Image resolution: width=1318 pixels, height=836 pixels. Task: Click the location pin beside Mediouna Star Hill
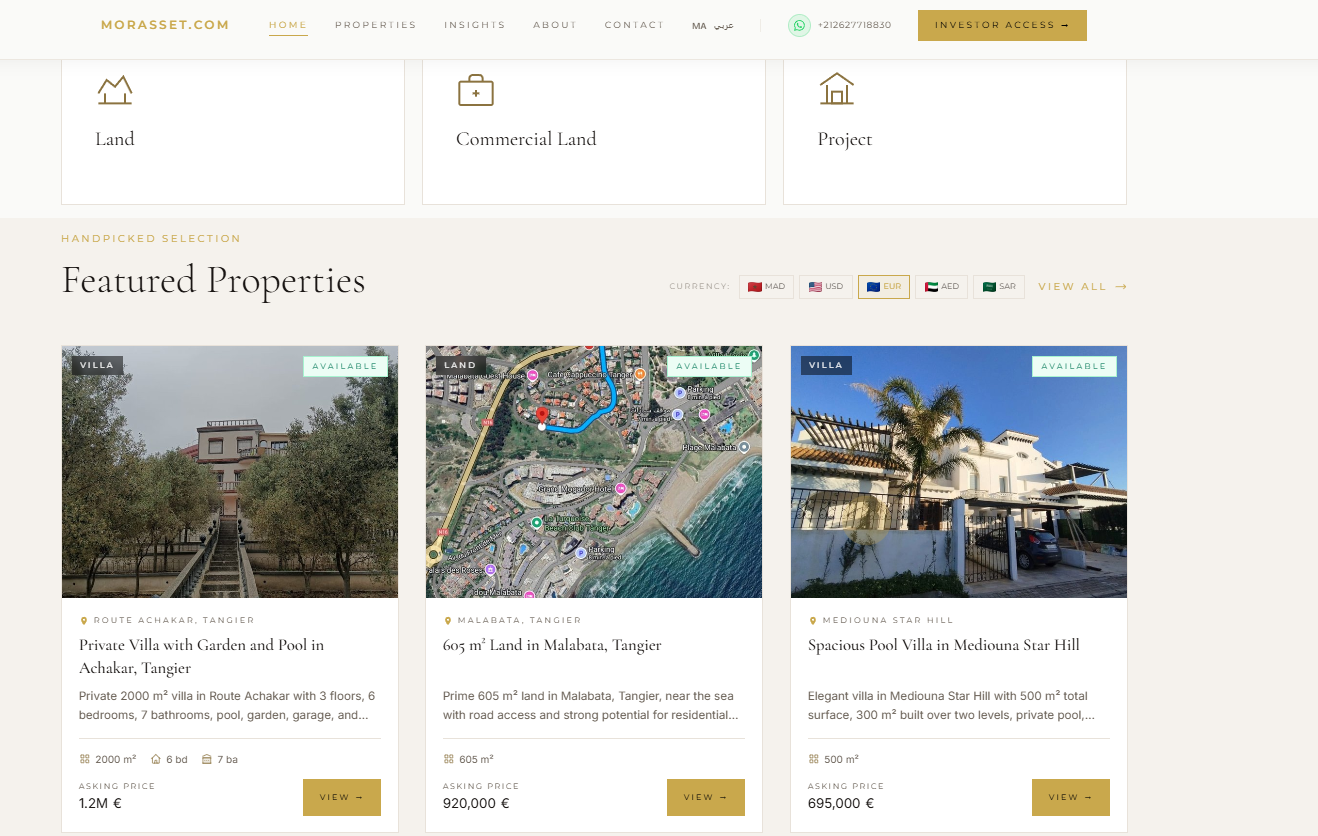click(x=813, y=621)
